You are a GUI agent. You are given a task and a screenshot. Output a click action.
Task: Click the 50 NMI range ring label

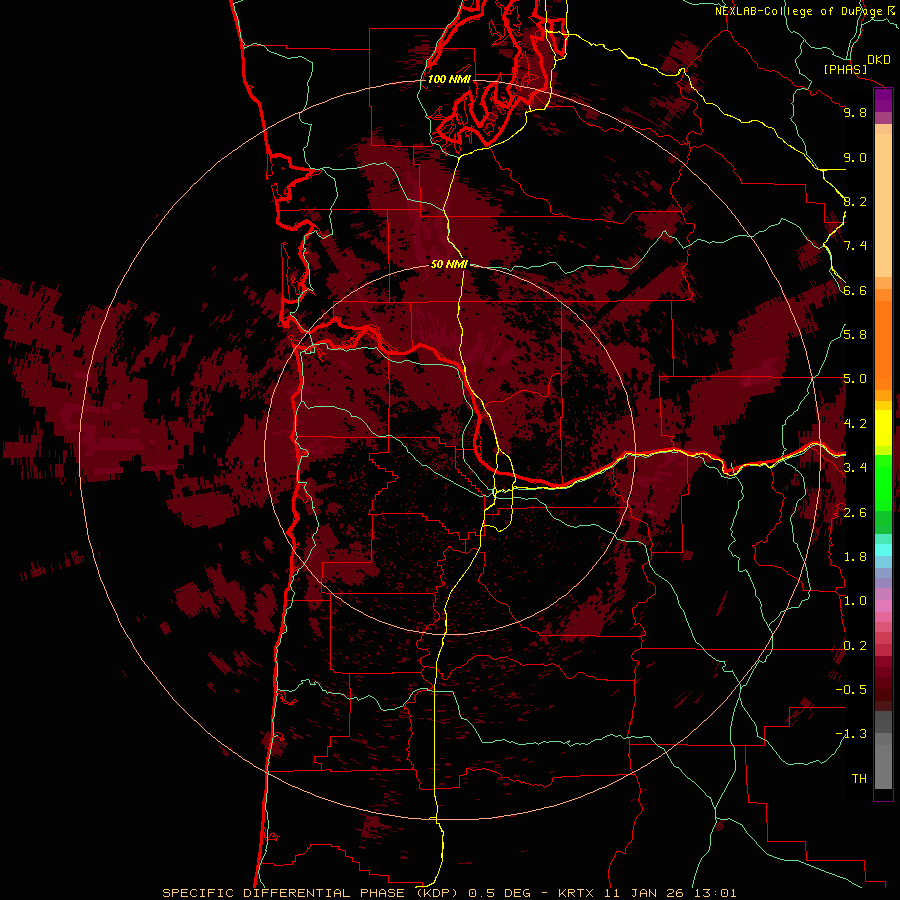pyautogui.click(x=449, y=264)
